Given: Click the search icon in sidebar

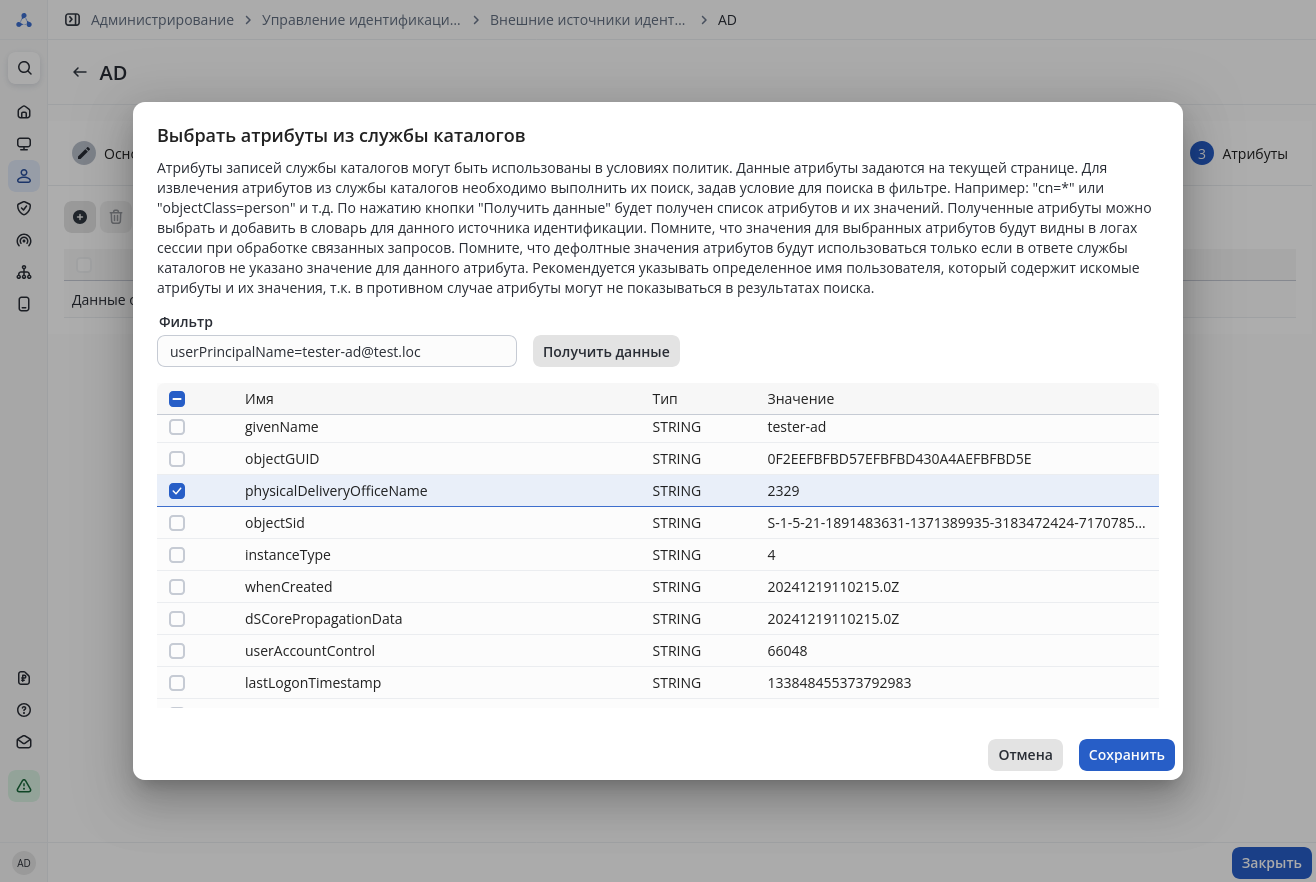Looking at the screenshot, I should tap(24, 68).
